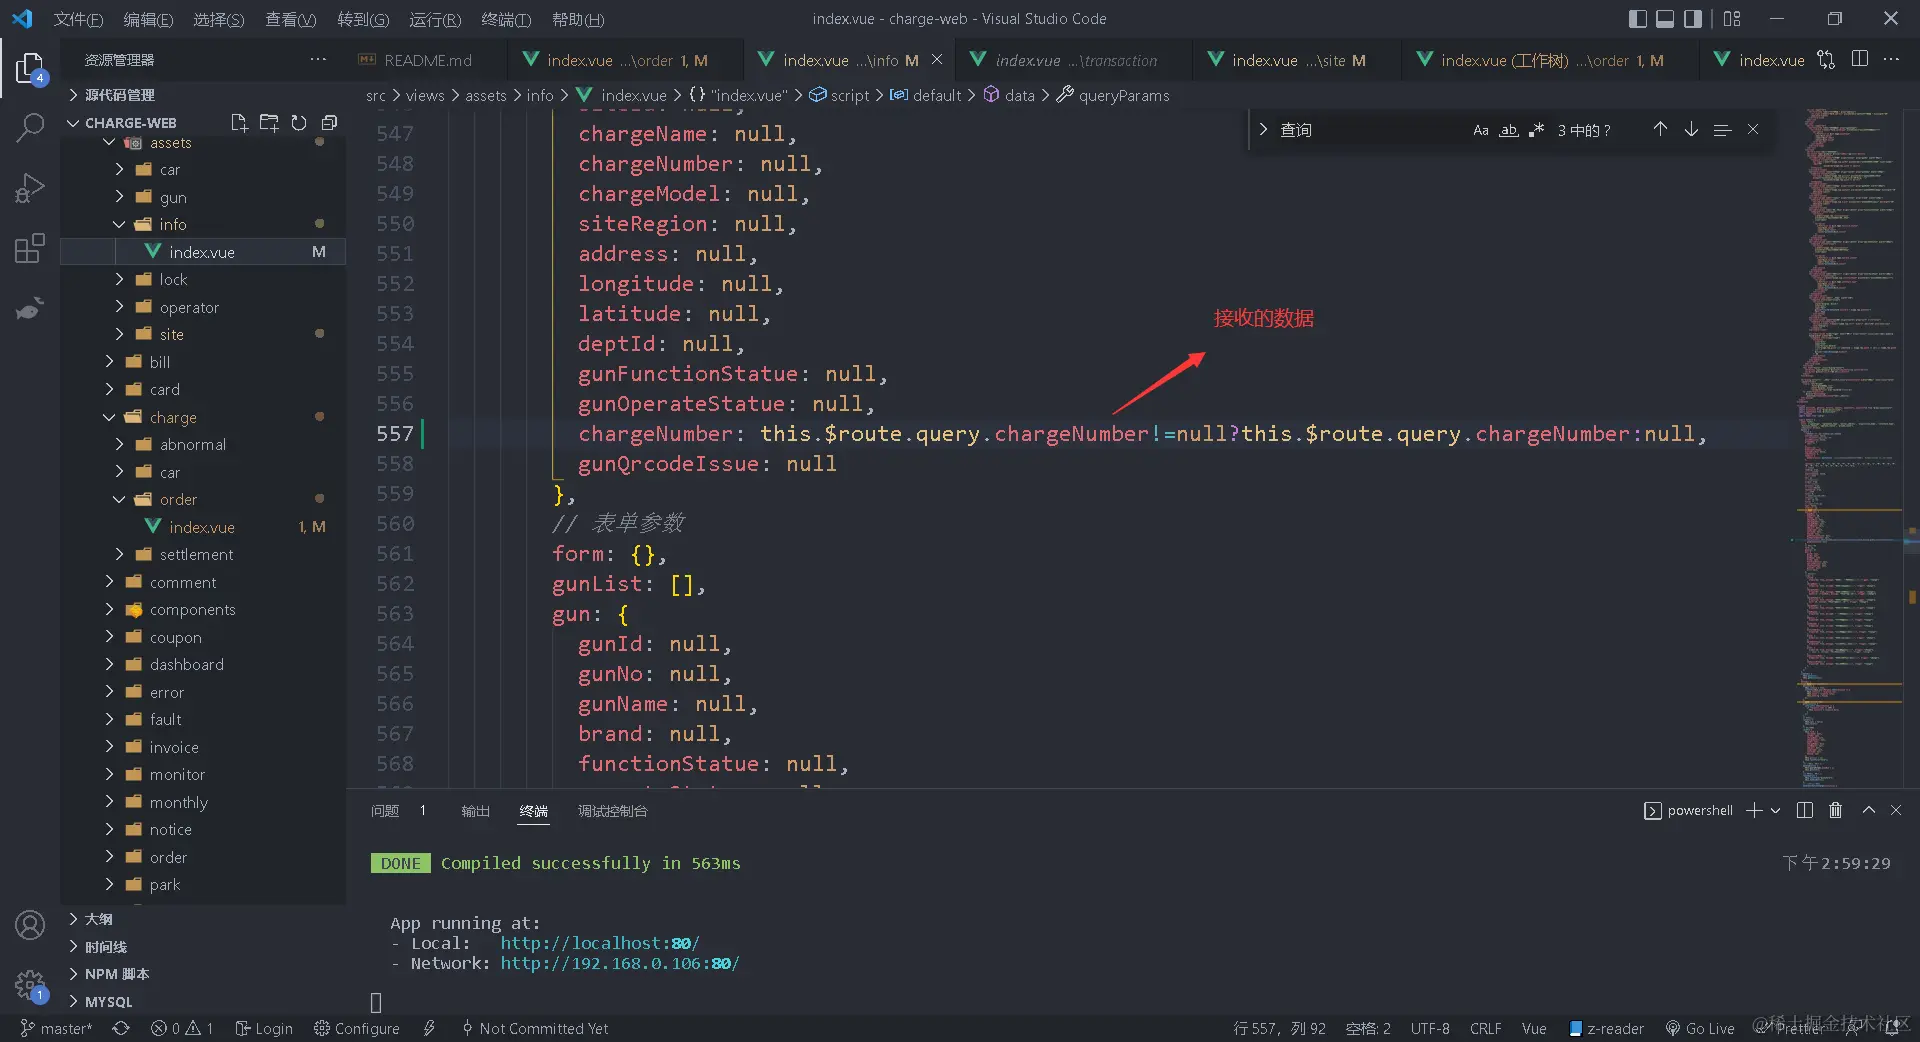Go to previous find match
The width and height of the screenshot is (1920, 1042).
pyautogui.click(x=1660, y=130)
